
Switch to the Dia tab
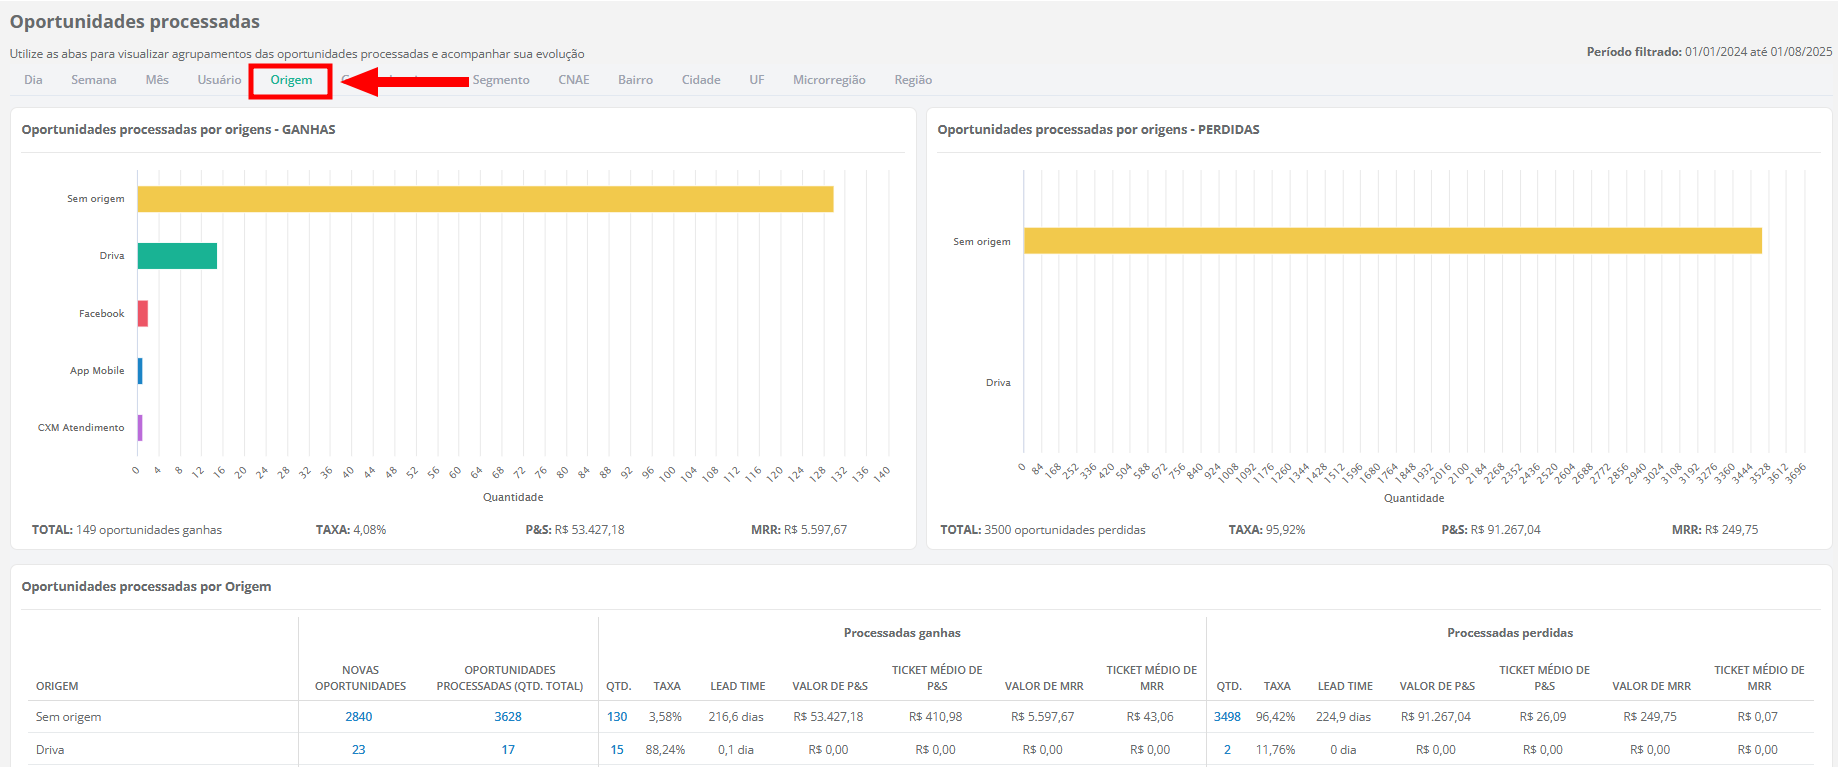tap(33, 80)
